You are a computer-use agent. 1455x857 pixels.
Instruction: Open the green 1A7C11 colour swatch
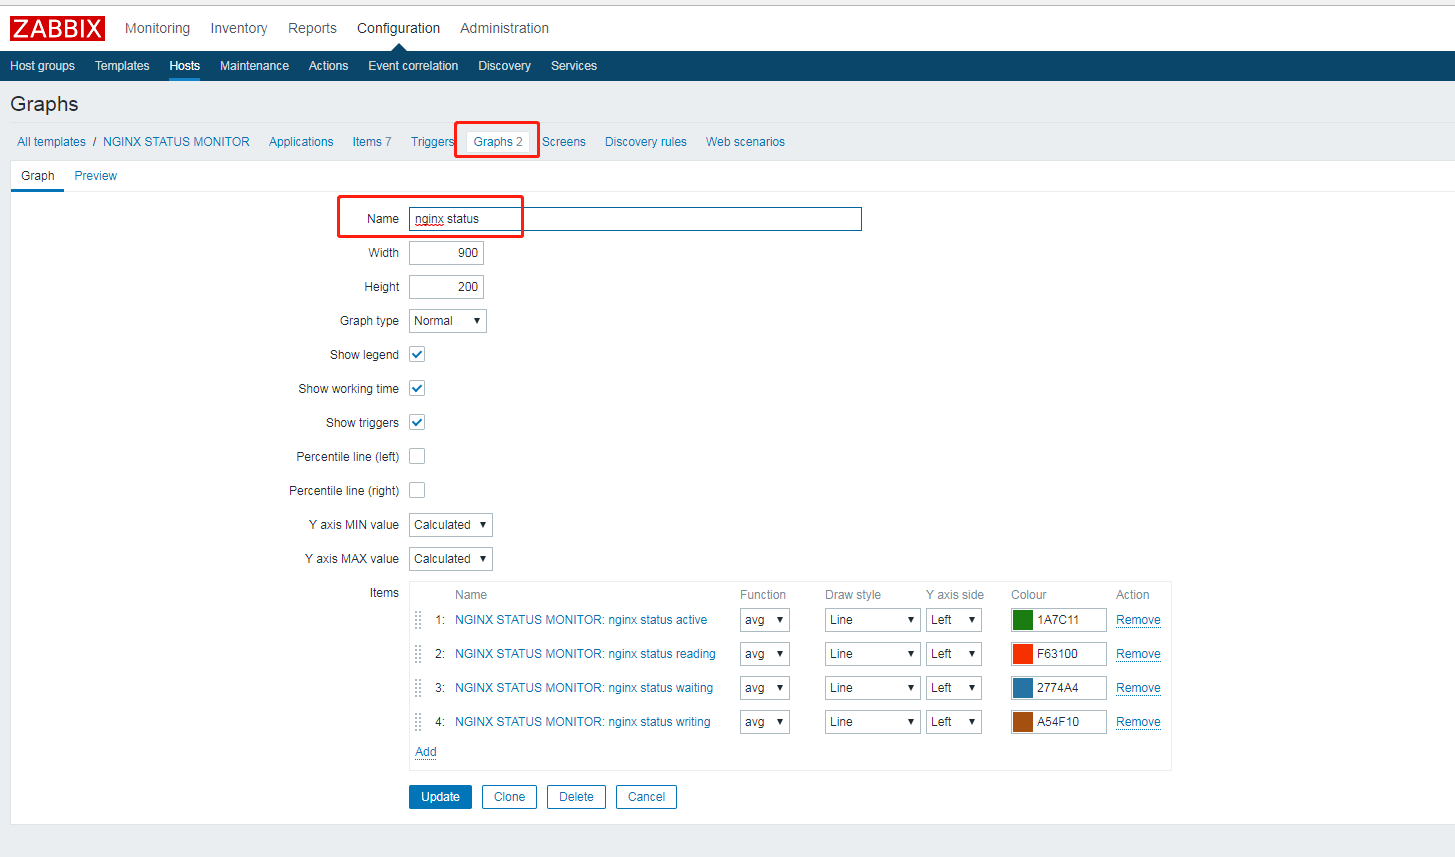1023,620
